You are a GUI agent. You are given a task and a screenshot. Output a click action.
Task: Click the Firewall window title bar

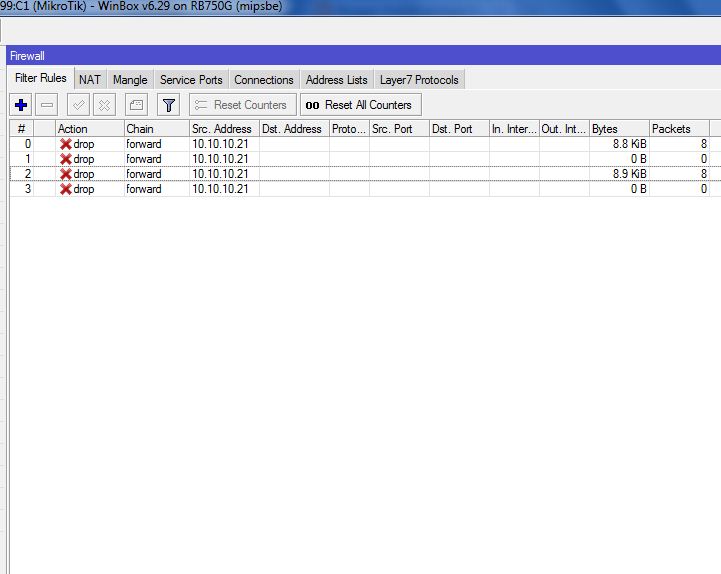click(364, 56)
